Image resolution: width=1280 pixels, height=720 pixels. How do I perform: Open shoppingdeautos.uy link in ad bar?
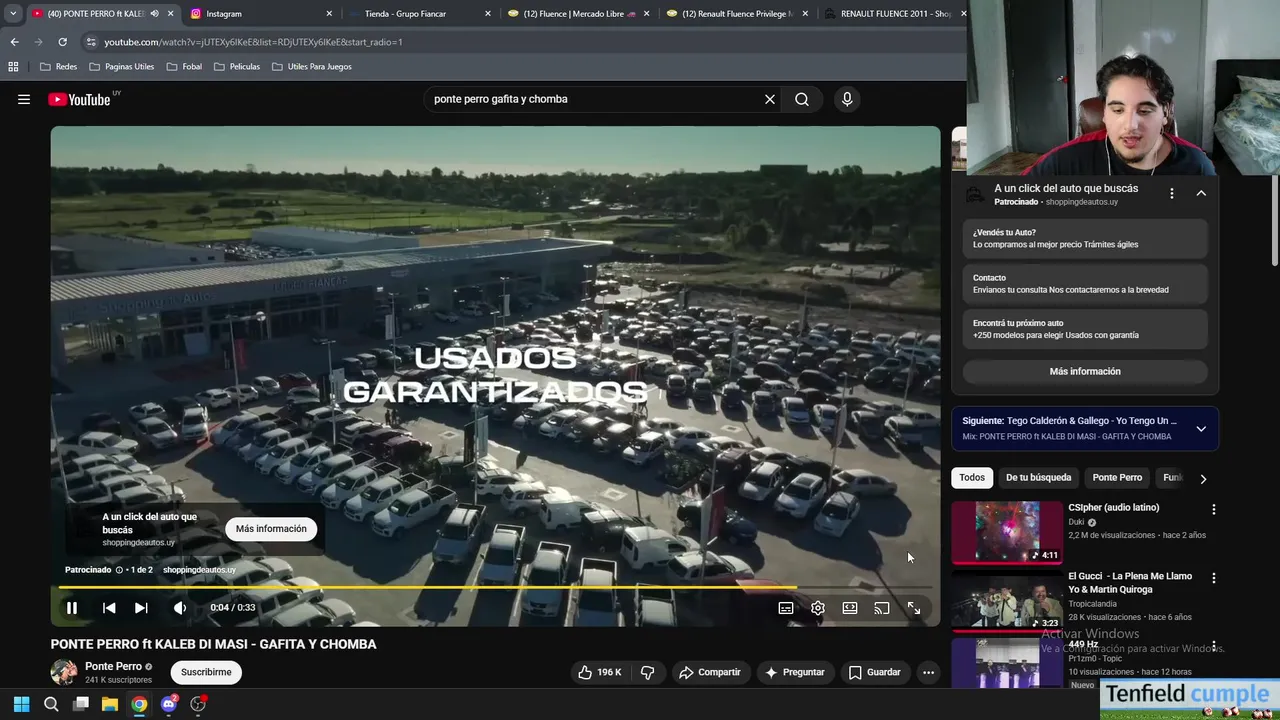199,570
